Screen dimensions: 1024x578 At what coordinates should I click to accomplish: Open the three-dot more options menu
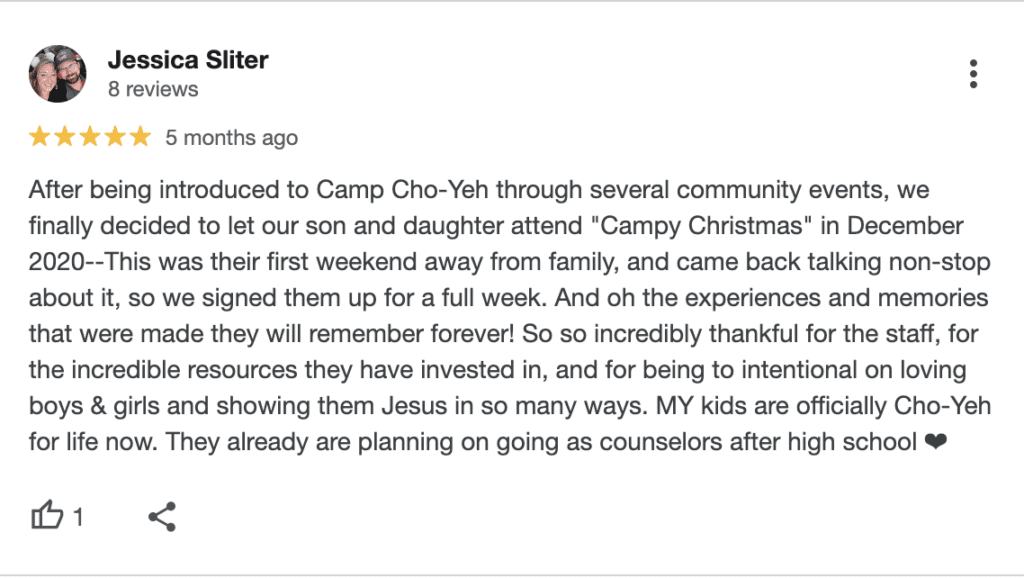(x=973, y=73)
